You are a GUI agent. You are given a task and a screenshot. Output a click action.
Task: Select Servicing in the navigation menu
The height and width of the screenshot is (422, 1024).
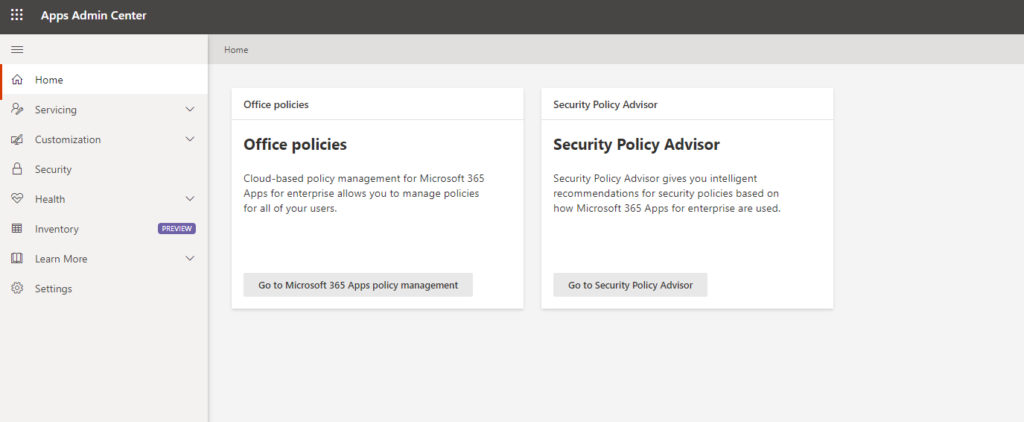click(104, 110)
